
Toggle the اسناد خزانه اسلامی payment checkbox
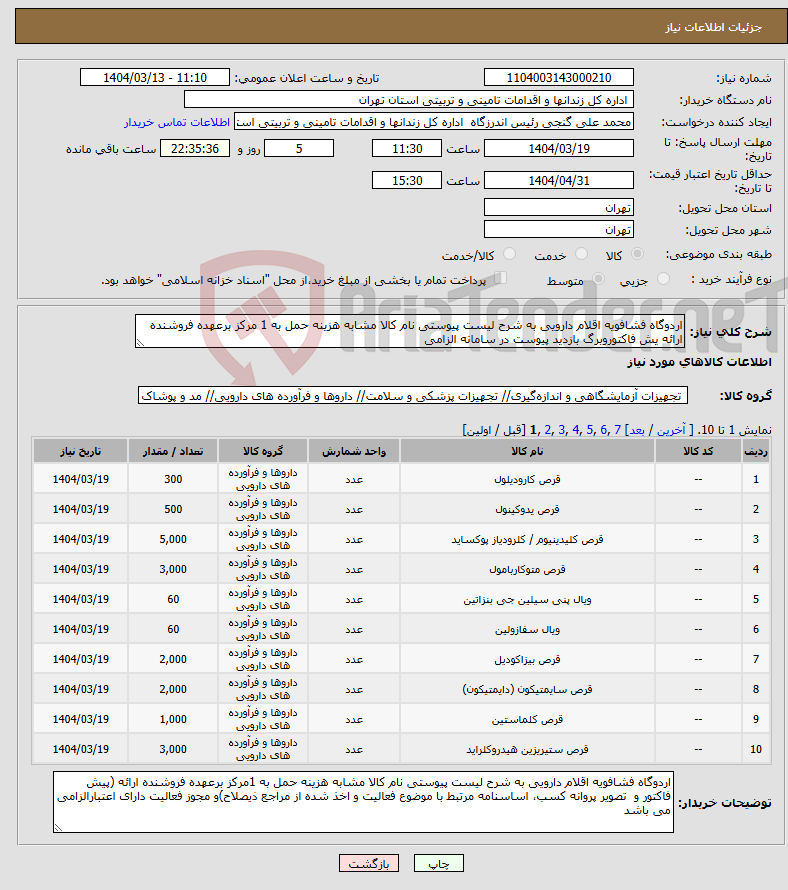(x=500, y=278)
